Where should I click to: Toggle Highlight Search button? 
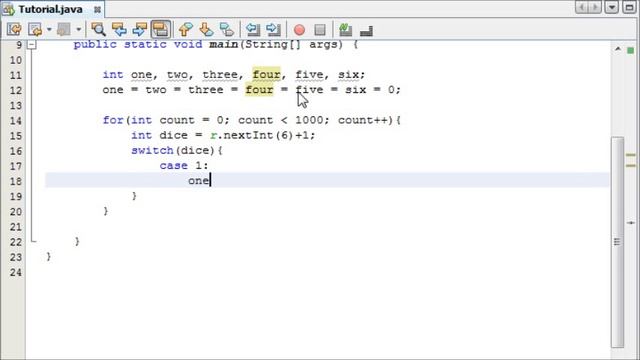pos(160,29)
